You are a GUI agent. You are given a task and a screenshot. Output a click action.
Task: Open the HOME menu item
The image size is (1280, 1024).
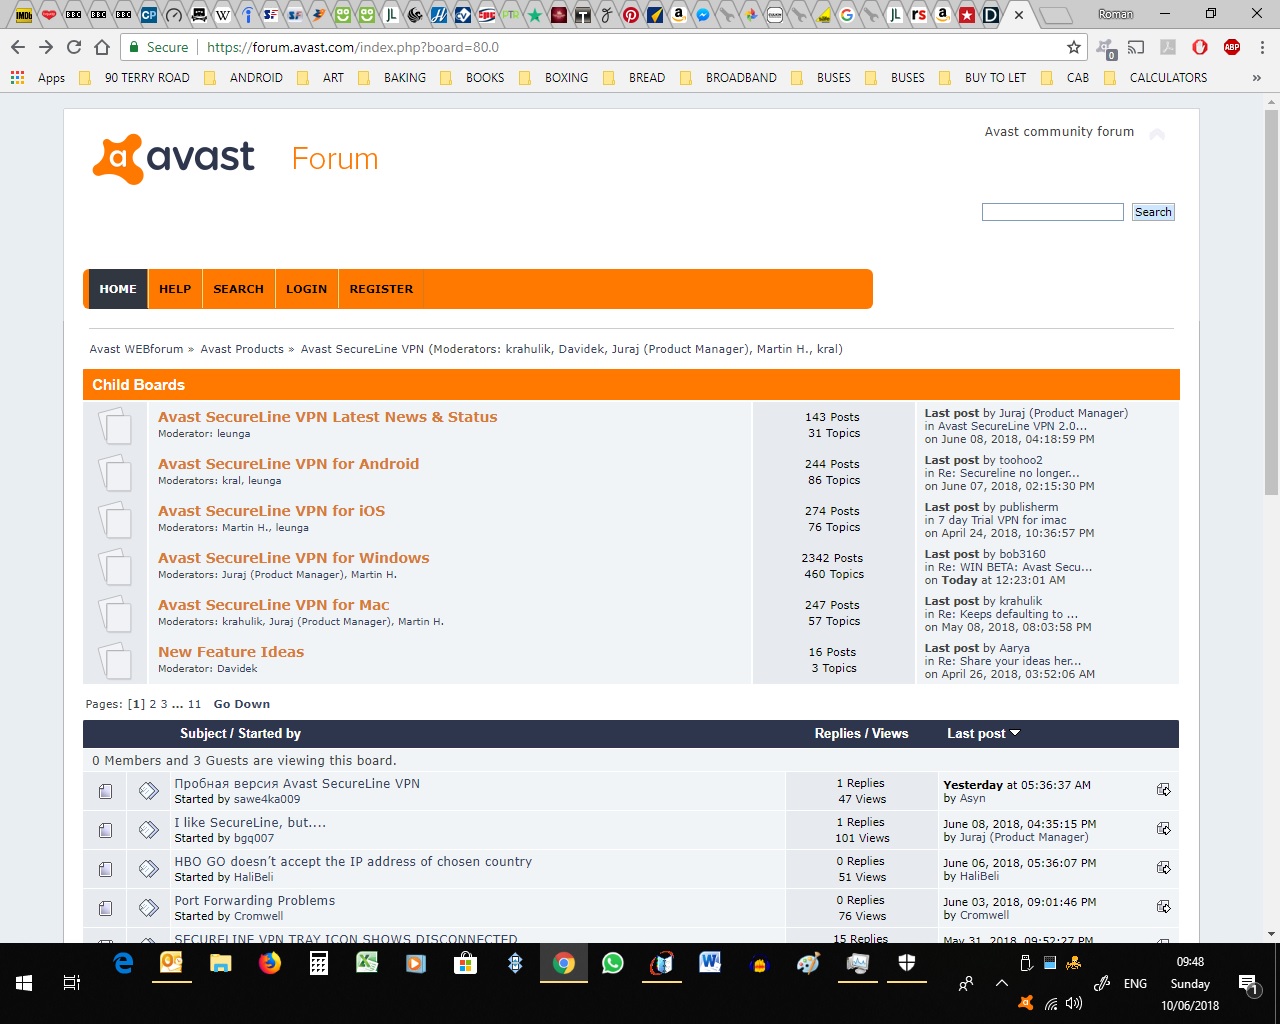[118, 289]
